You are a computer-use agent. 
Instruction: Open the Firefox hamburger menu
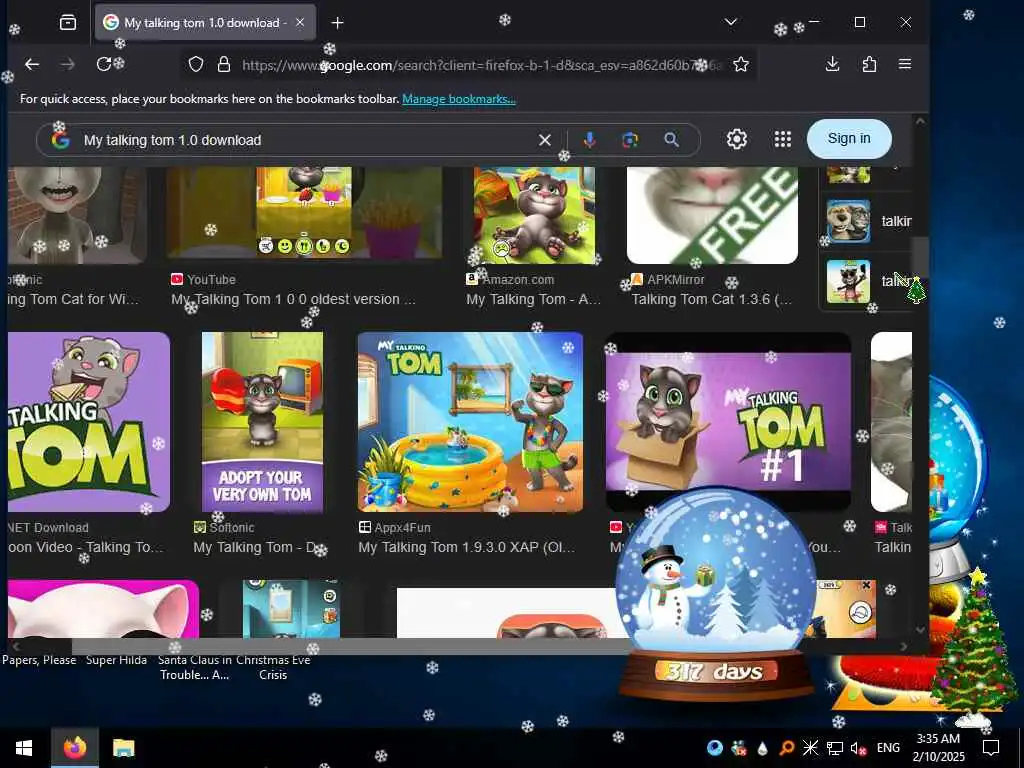click(904, 64)
